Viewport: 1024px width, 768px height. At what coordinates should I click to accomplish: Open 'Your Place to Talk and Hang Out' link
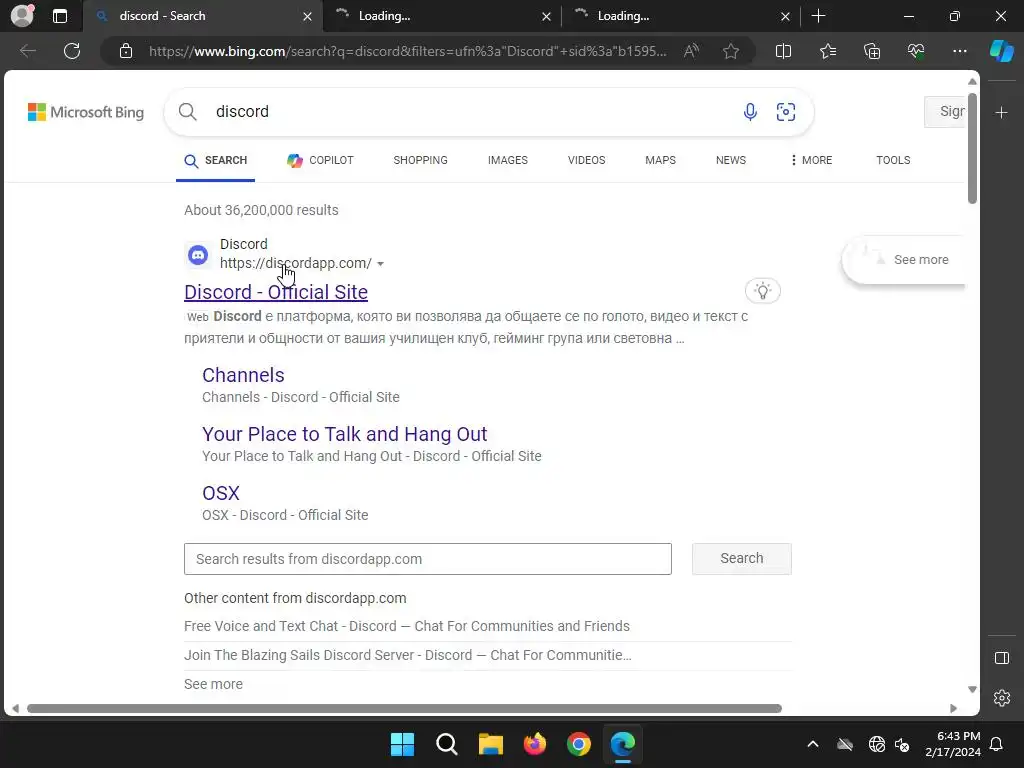click(344, 434)
